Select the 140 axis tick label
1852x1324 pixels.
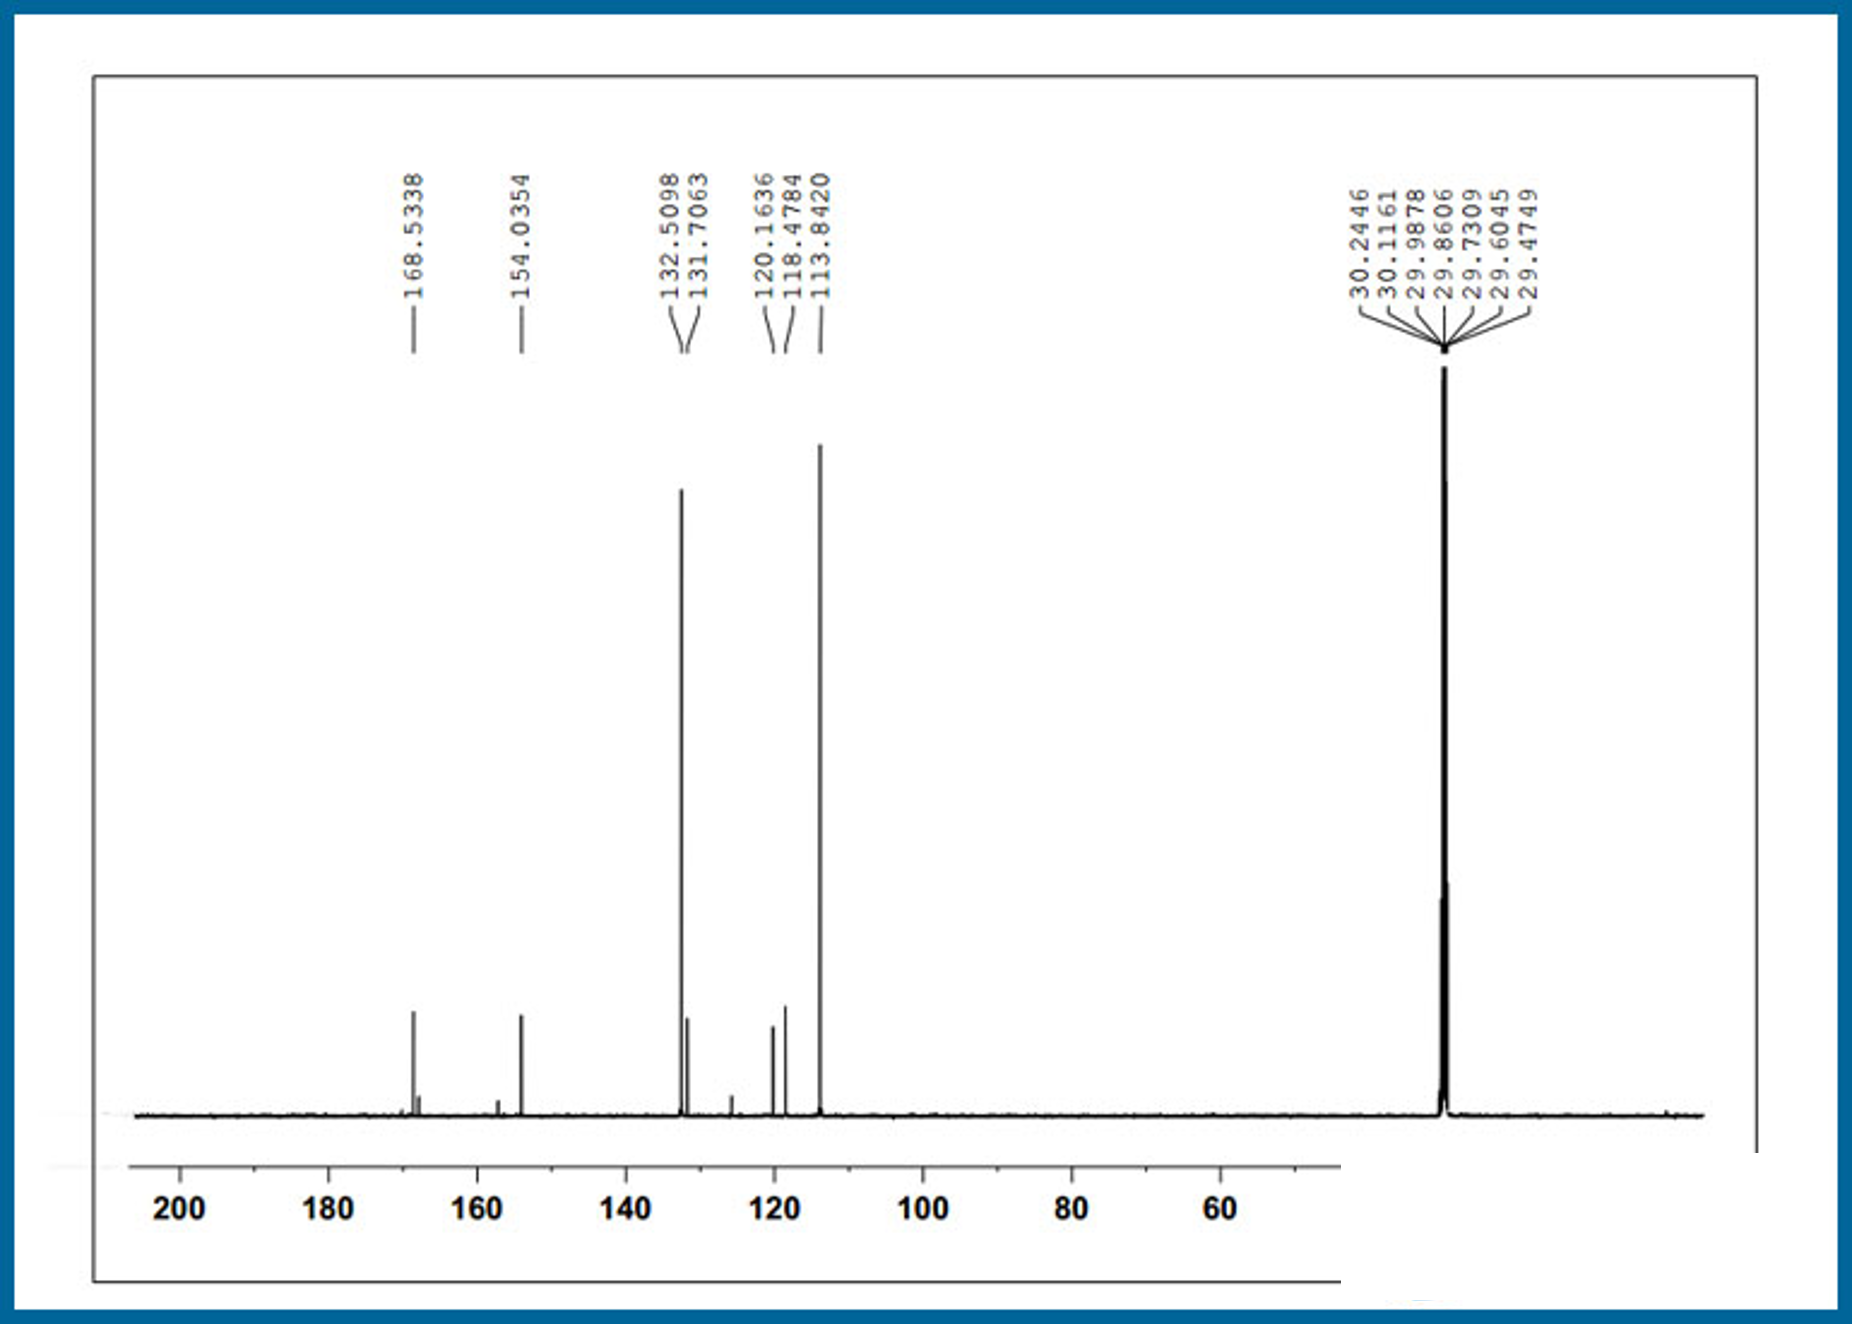625,1209
